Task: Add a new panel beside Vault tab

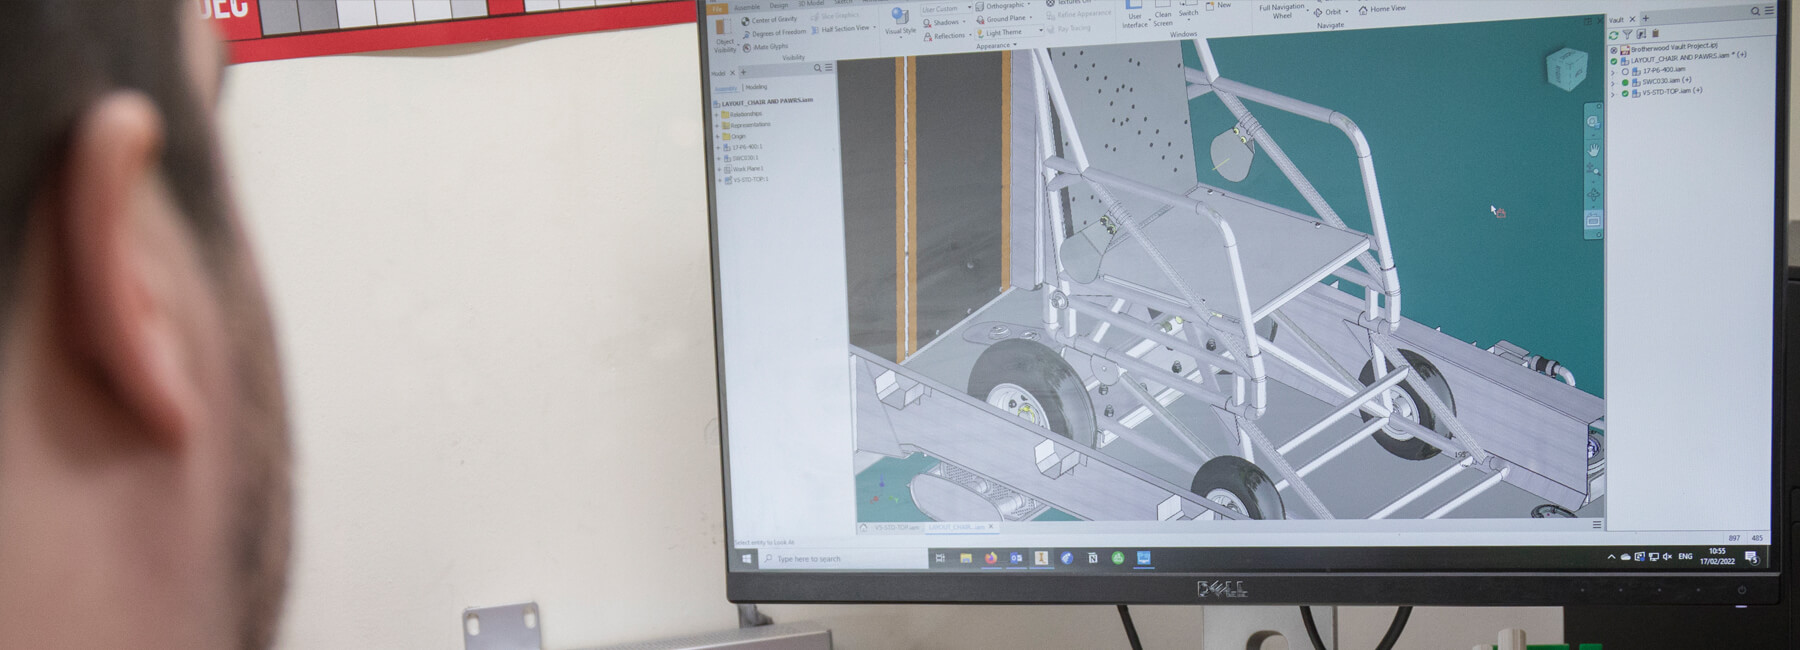Action: click(x=1646, y=18)
